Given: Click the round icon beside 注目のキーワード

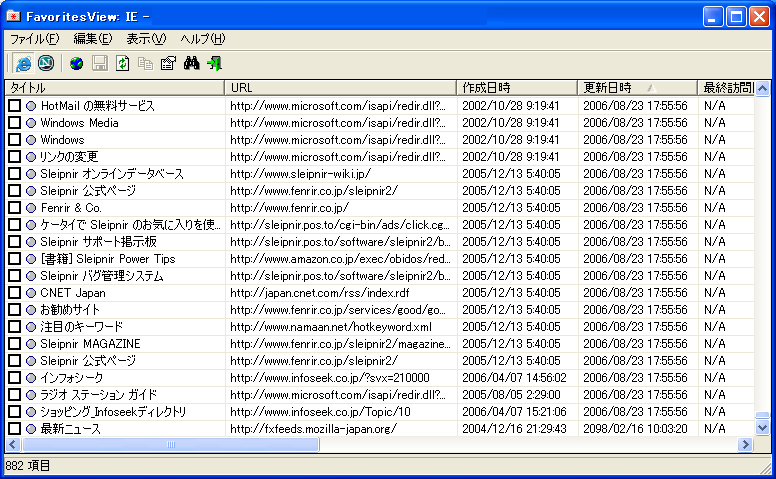Looking at the screenshot, I should click(x=31, y=327).
